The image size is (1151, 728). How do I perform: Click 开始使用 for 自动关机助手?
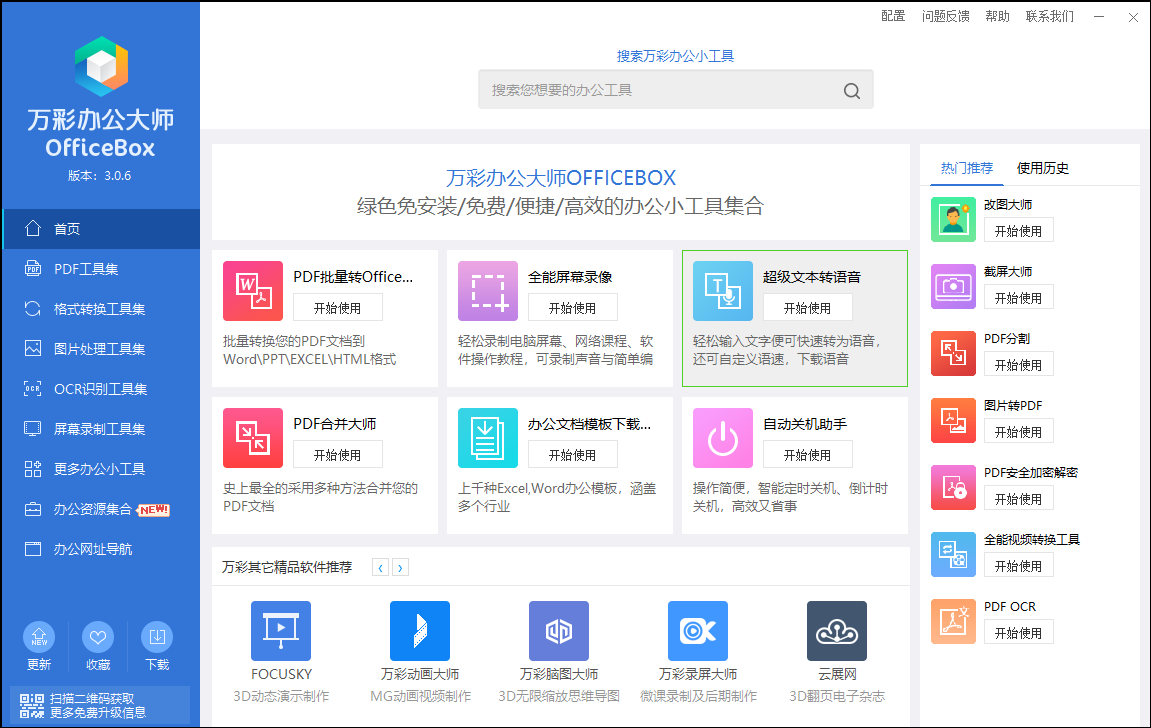pyautogui.click(x=807, y=455)
